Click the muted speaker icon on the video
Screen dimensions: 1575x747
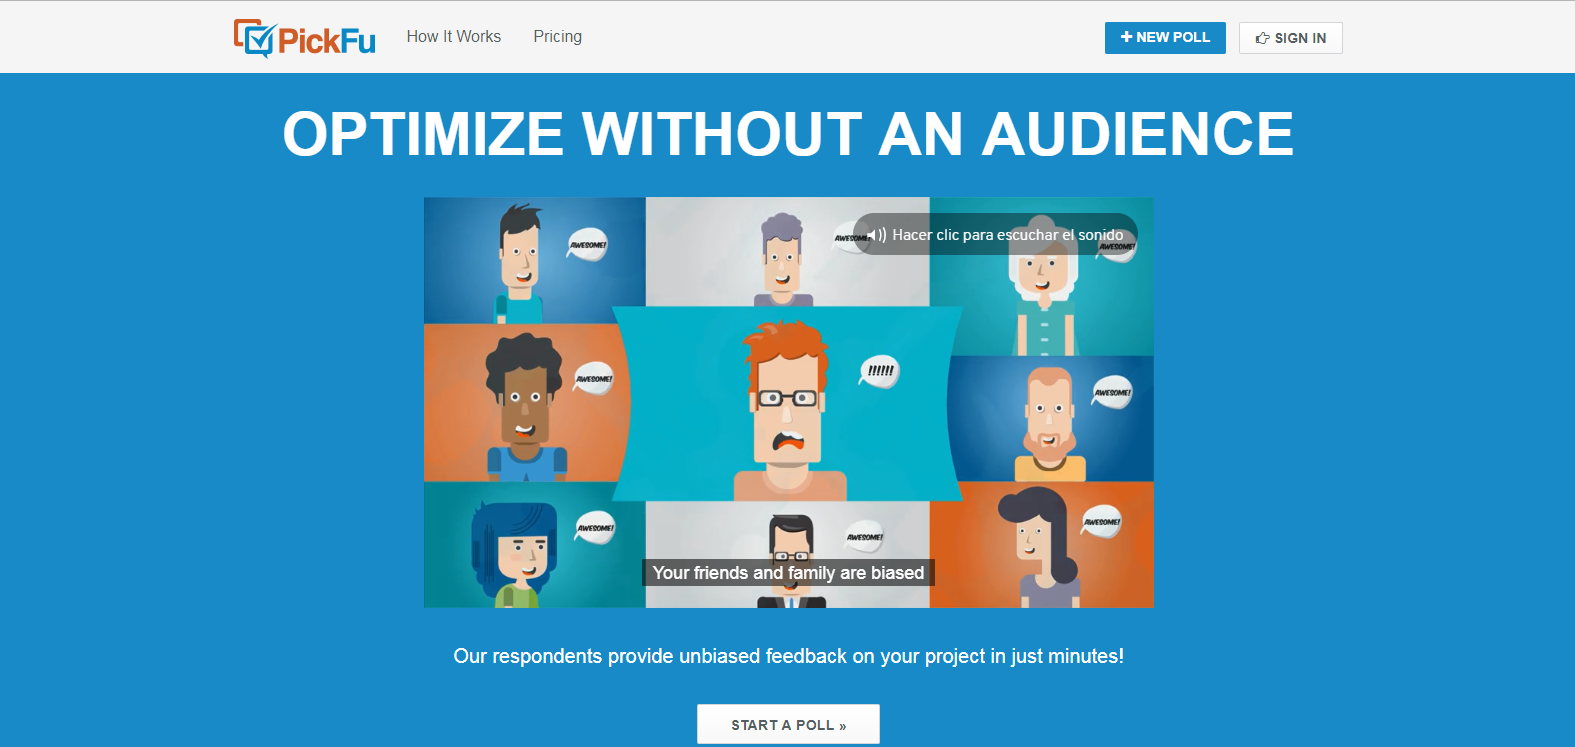pyautogui.click(x=876, y=234)
